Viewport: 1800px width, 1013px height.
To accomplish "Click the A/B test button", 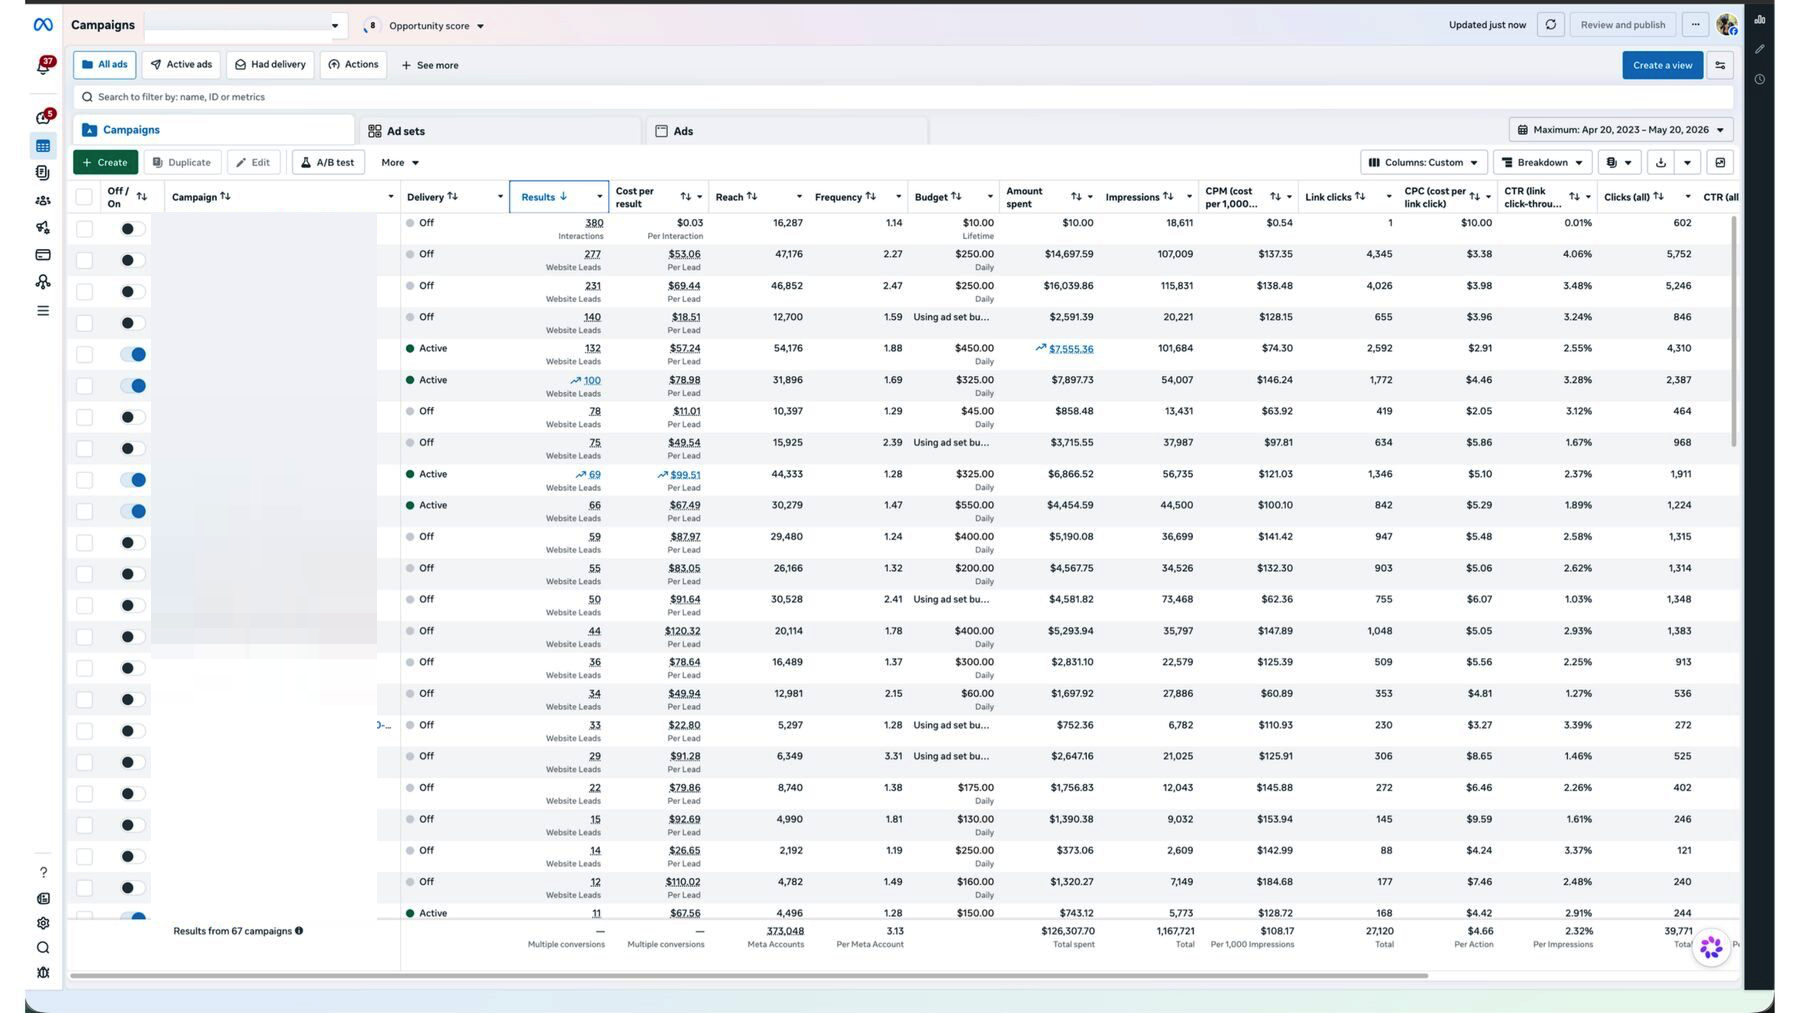I will point(328,162).
